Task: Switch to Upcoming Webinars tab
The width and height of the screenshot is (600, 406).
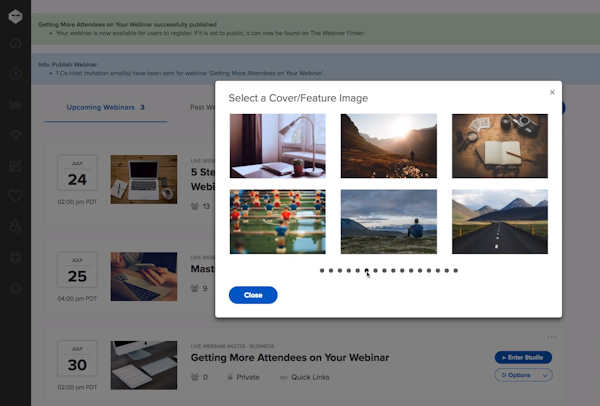Action: click(x=105, y=107)
